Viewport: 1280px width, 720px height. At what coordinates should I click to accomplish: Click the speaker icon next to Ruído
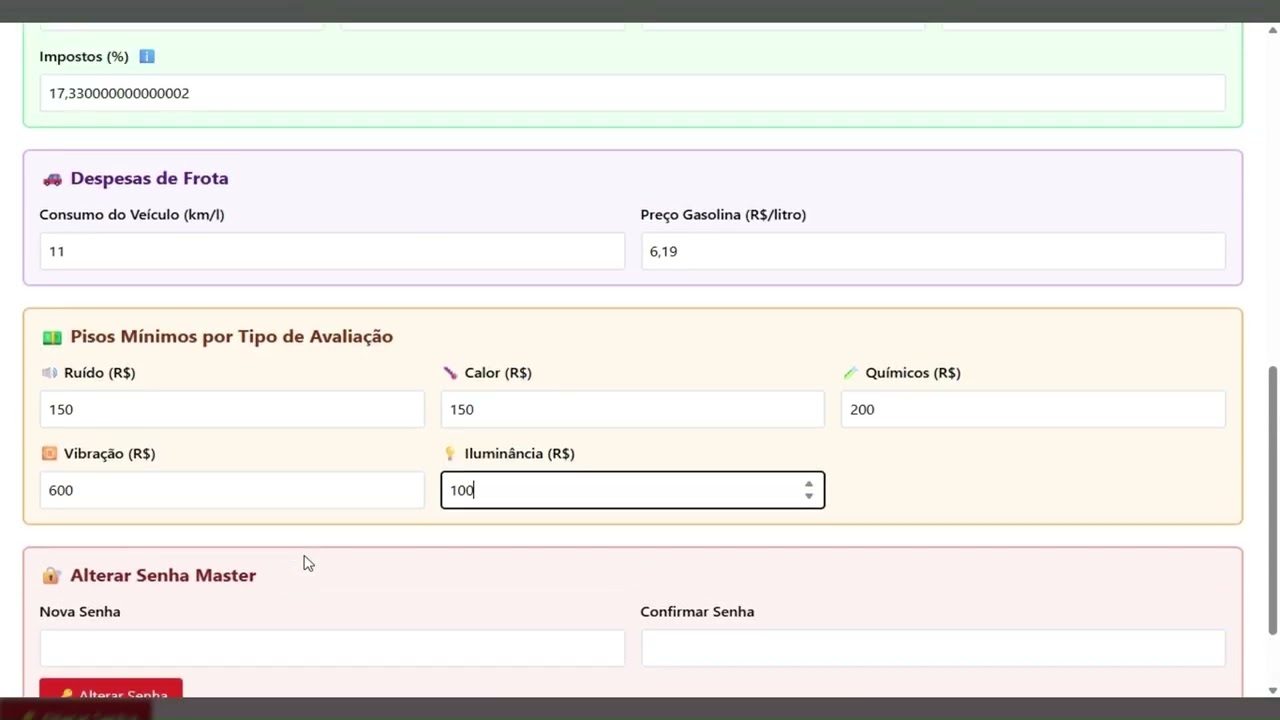coord(49,373)
